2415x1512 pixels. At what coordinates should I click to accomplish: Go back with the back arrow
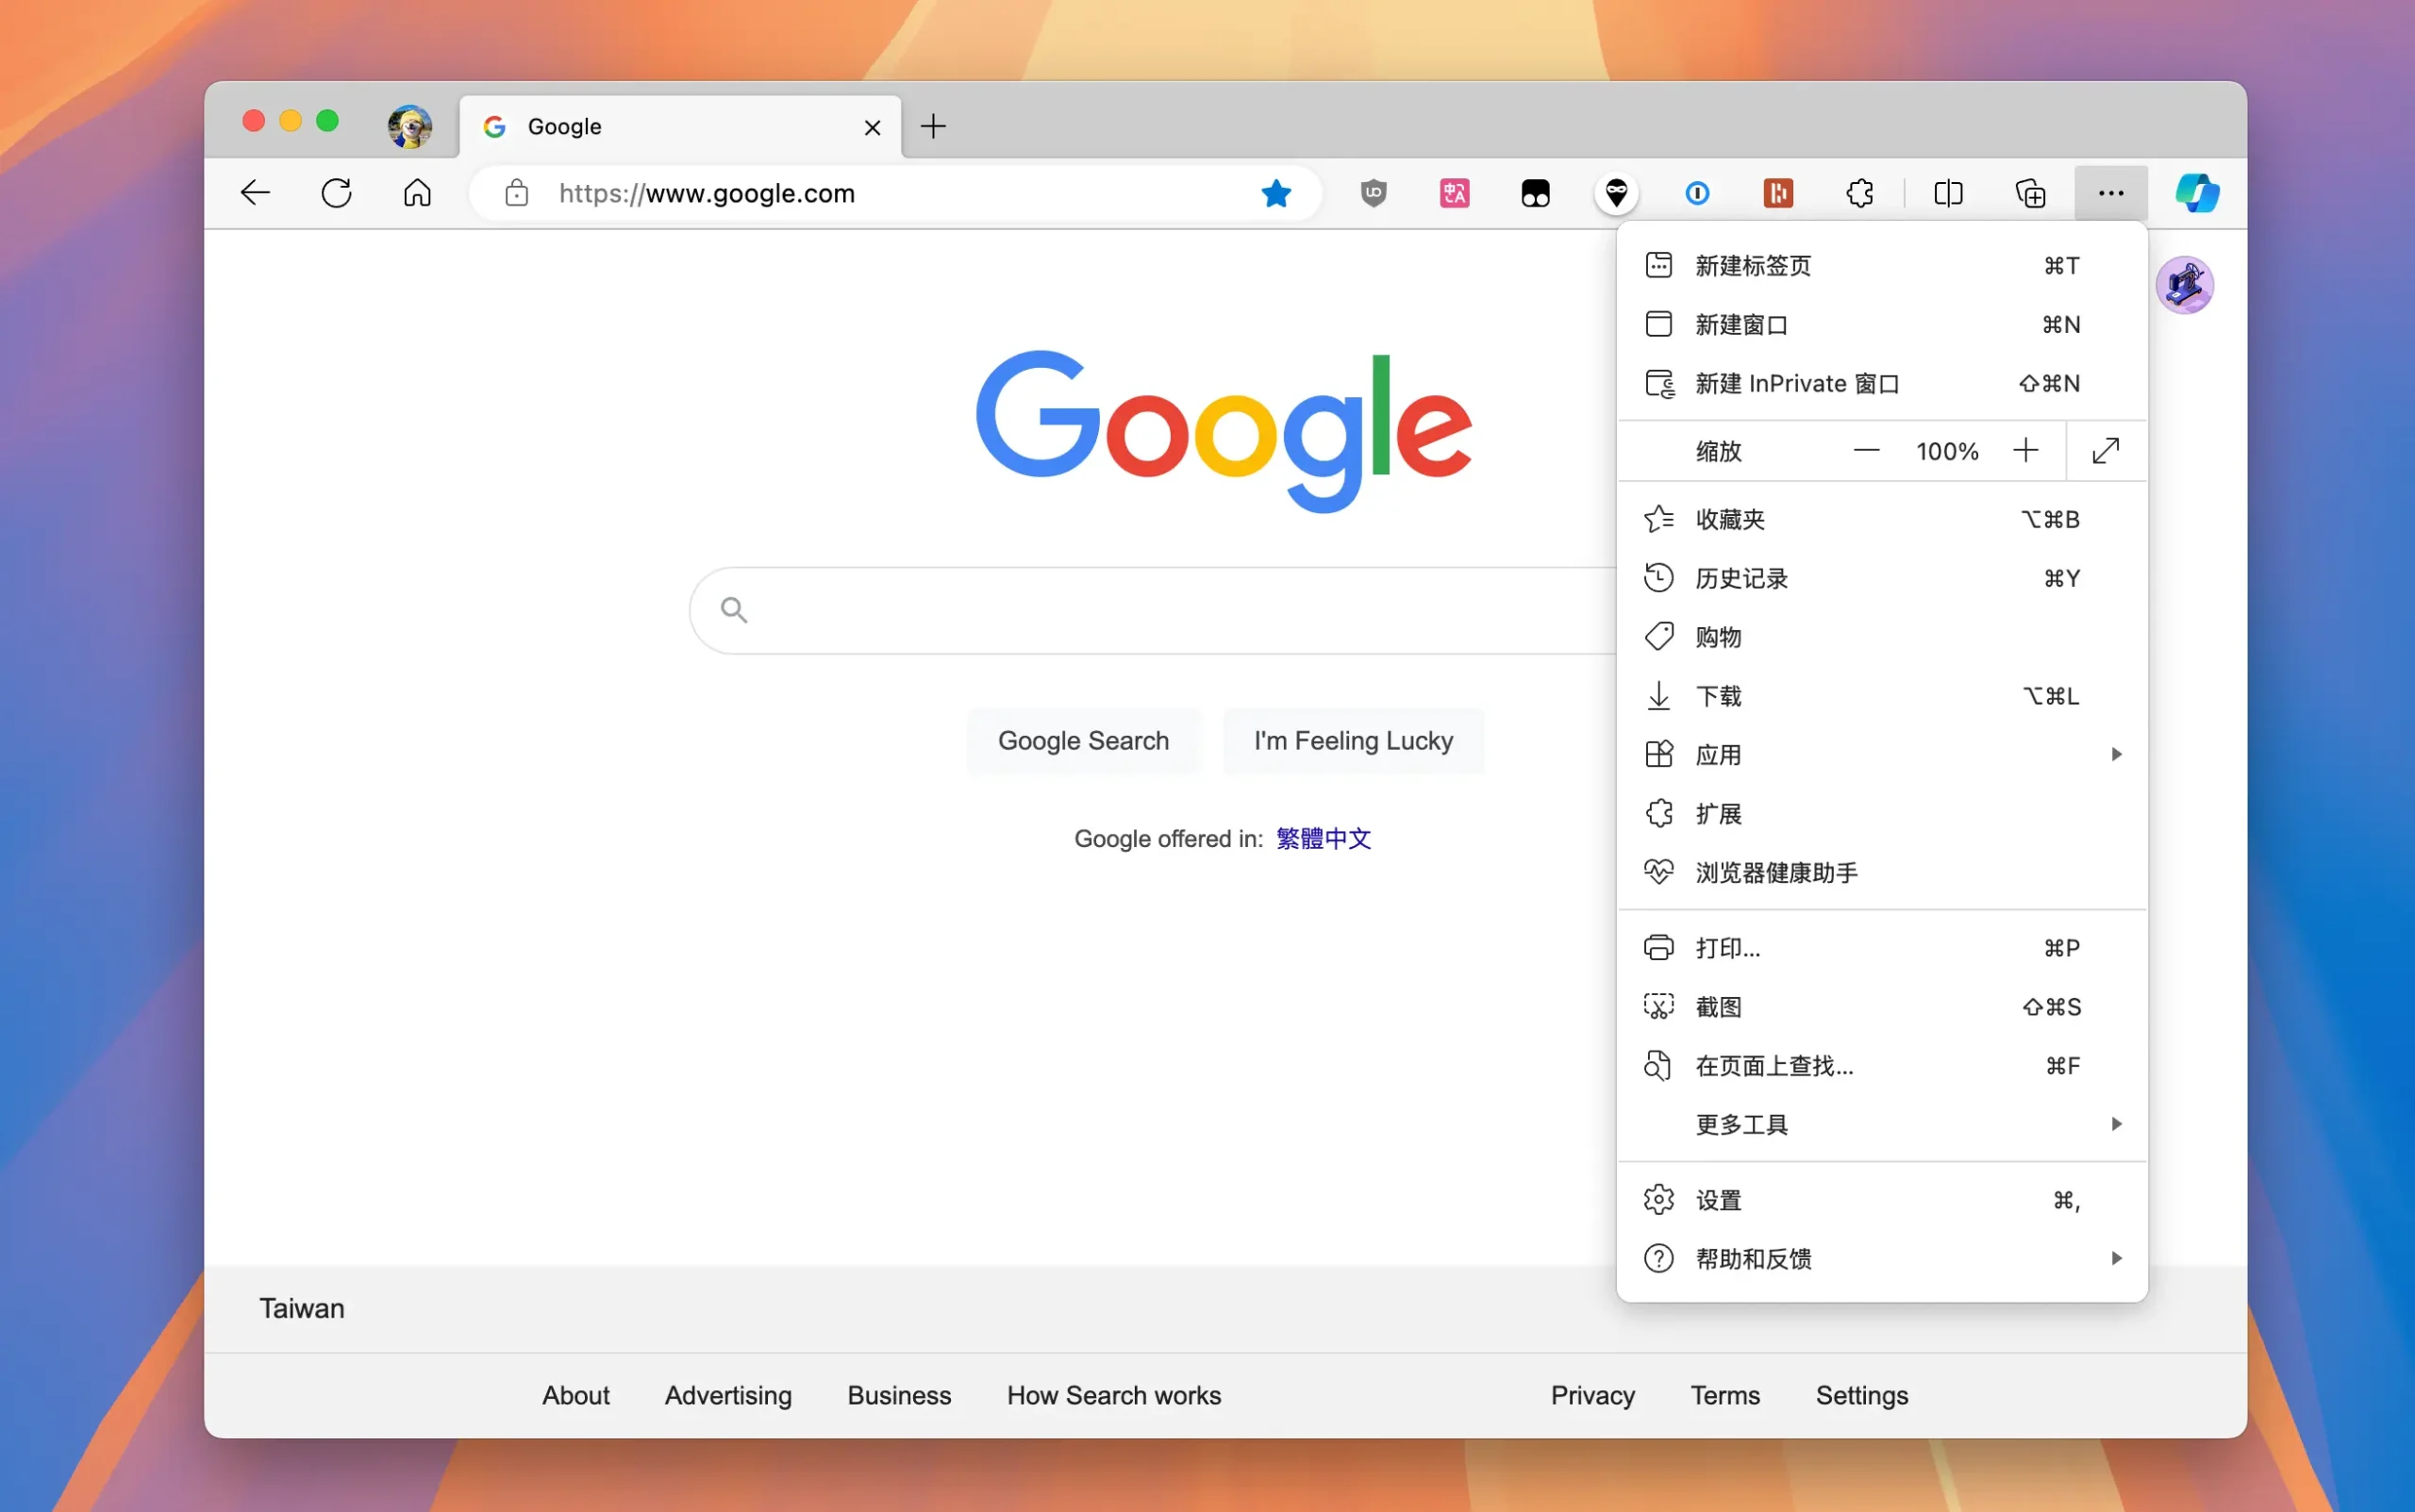(x=256, y=193)
